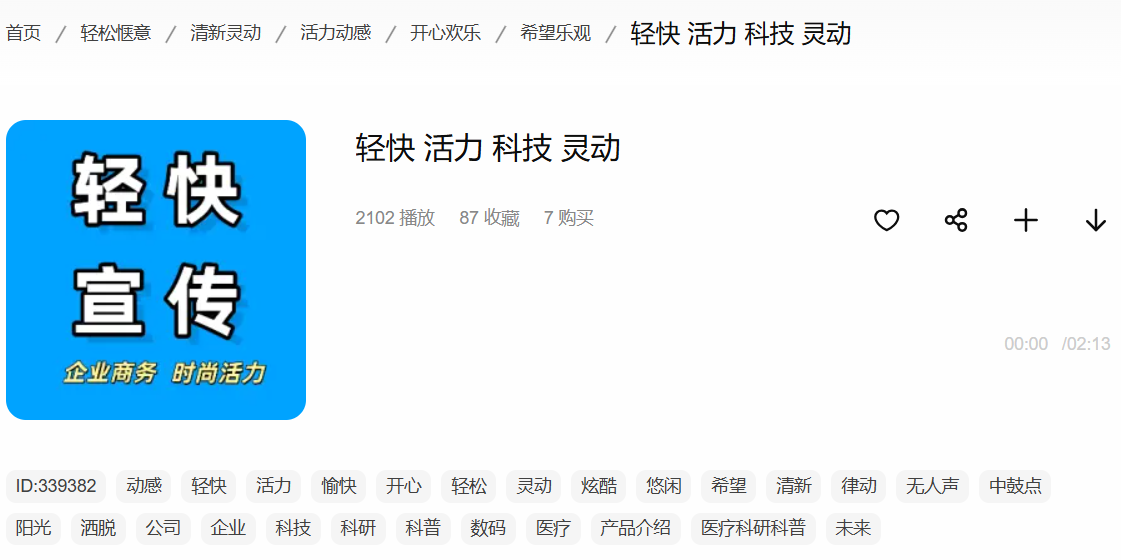Click the heart icon to favorite track
This screenshot has width=1121, height=560.
point(886,220)
